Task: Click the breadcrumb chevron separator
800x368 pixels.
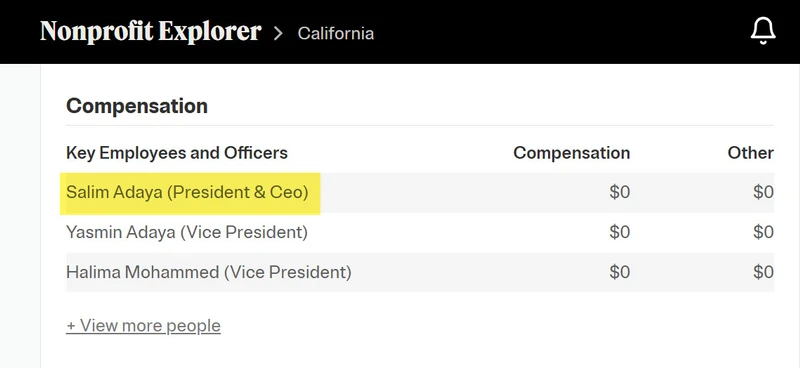Action: coord(278,34)
